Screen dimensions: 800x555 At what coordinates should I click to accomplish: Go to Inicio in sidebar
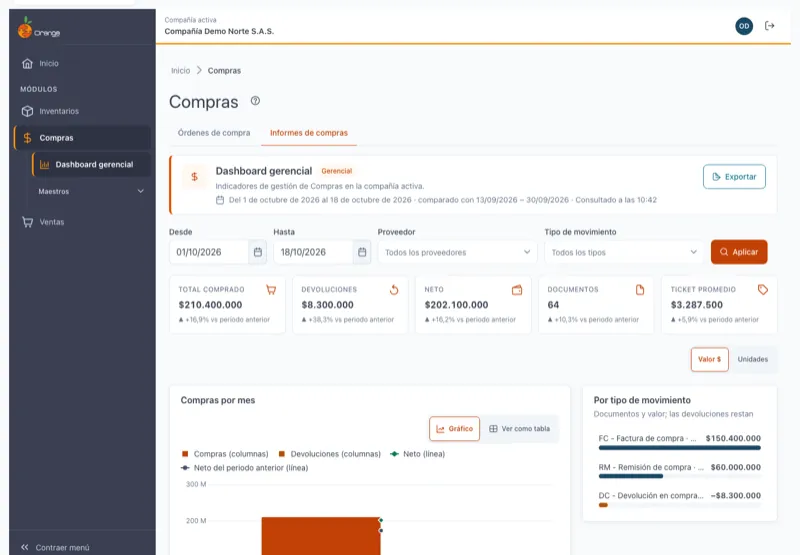click(x=82, y=64)
